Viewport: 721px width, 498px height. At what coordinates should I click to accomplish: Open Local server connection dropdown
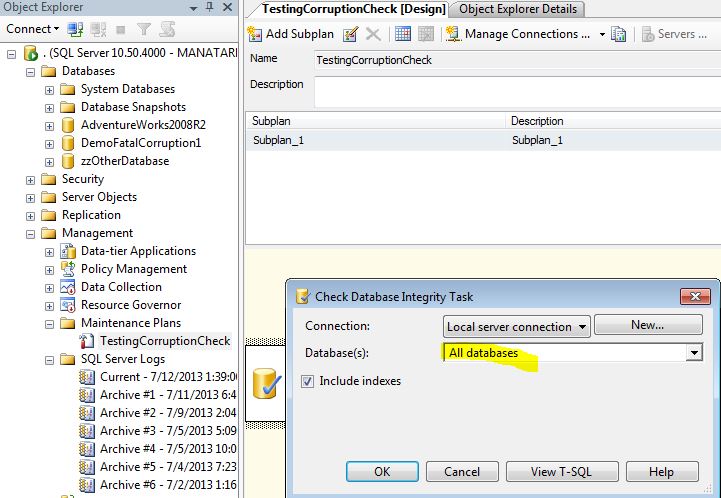coord(517,326)
